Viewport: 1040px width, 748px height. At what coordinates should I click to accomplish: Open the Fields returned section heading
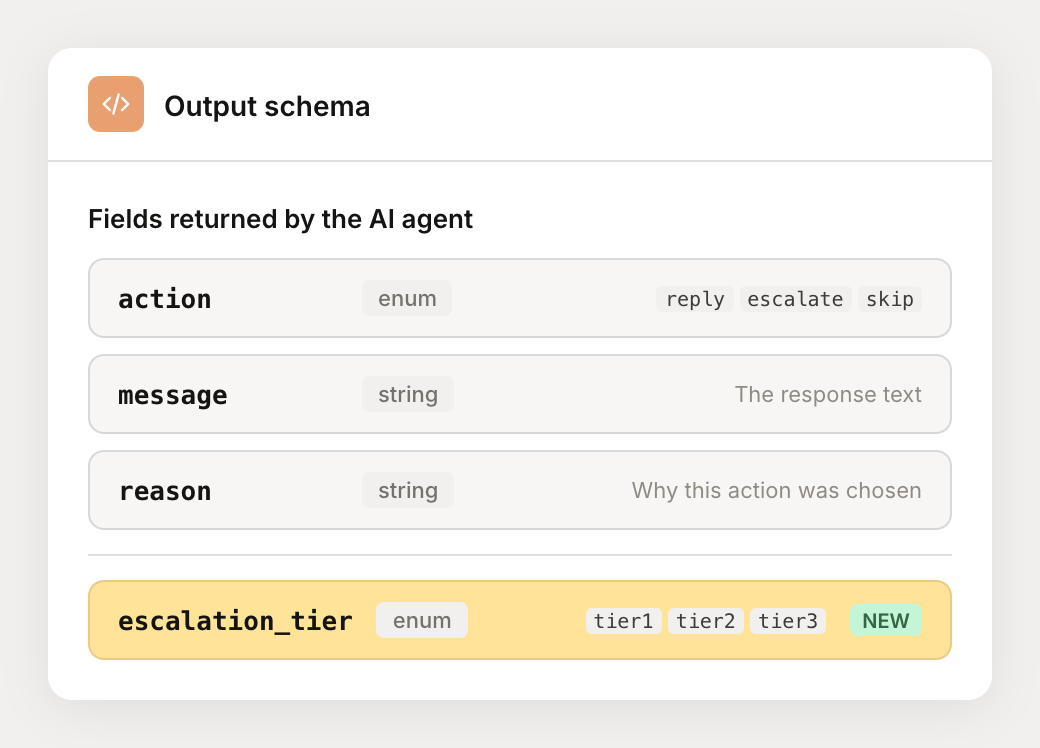tap(280, 219)
